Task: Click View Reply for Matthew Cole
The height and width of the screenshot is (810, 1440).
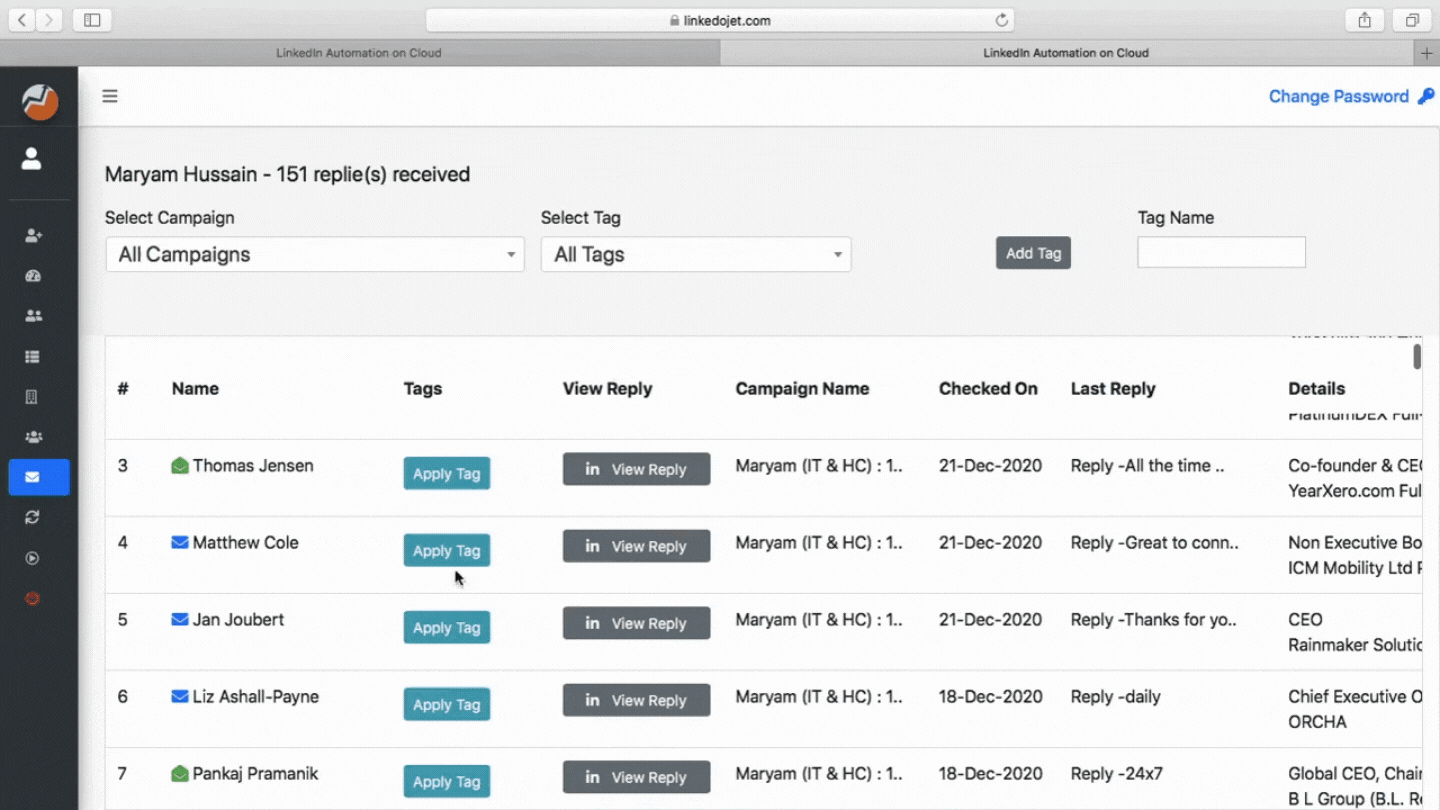Action: (x=637, y=546)
